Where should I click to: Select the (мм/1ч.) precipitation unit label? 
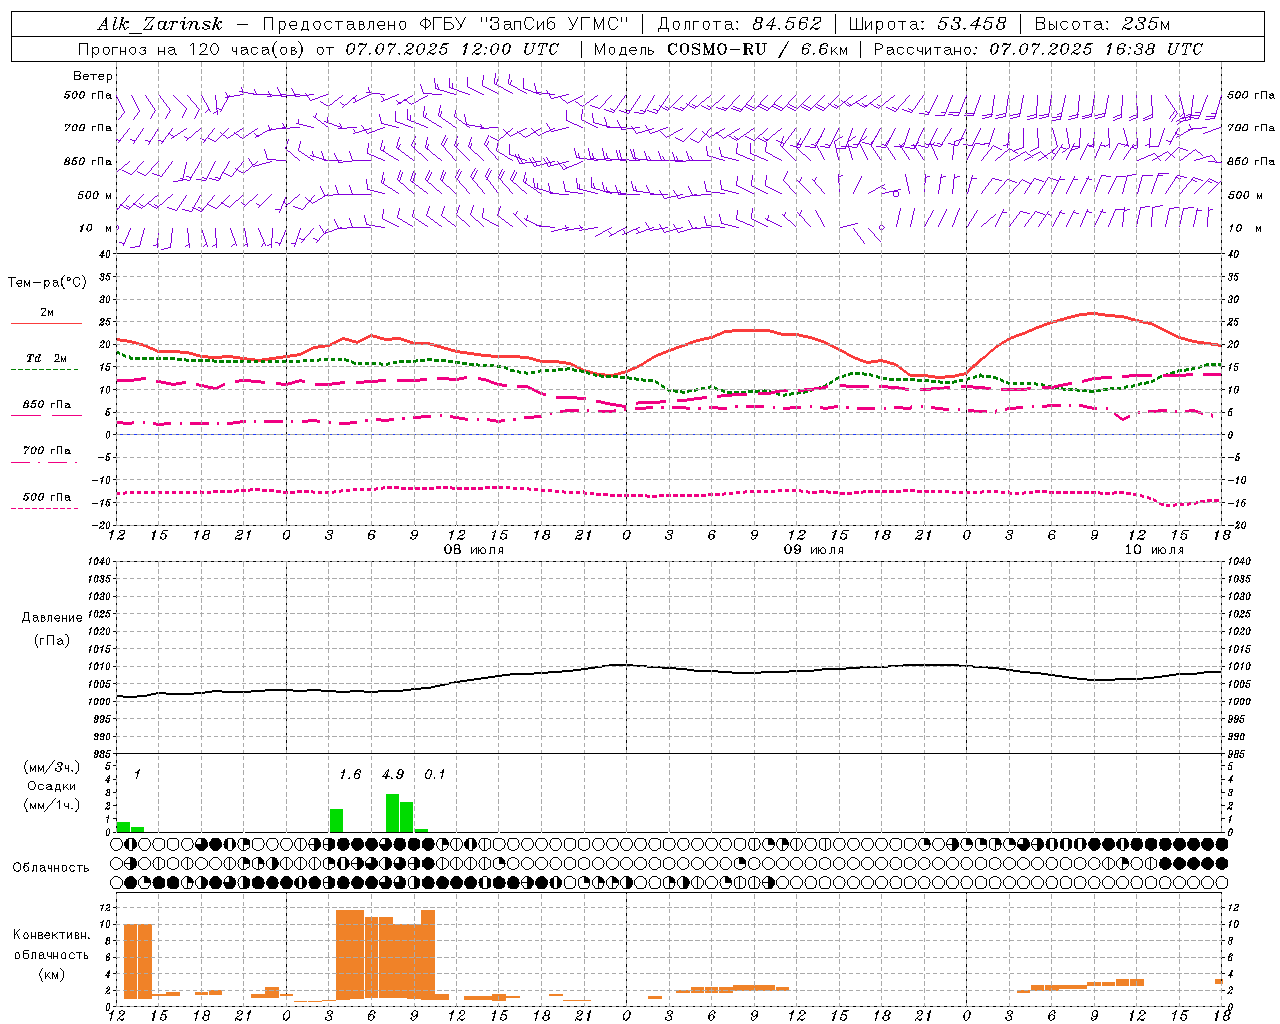click(52, 805)
